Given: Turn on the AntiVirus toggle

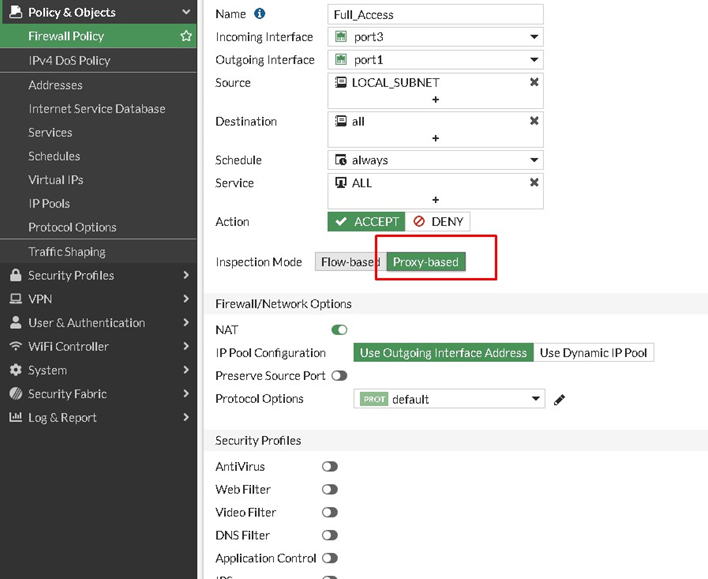Looking at the screenshot, I should click(x=330, y=467).
